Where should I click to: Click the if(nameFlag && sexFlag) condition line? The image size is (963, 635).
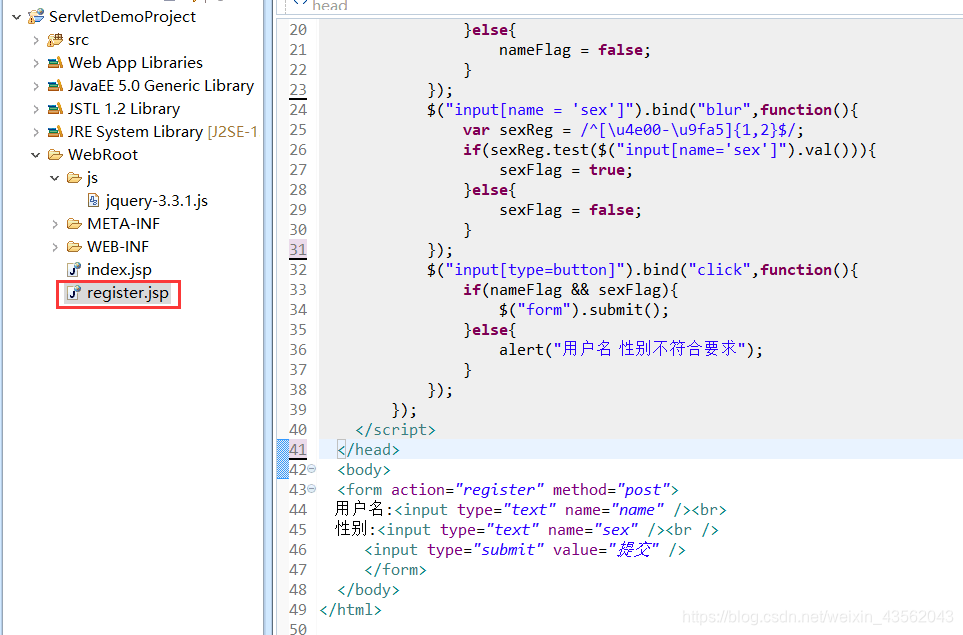tap(571, 289)
